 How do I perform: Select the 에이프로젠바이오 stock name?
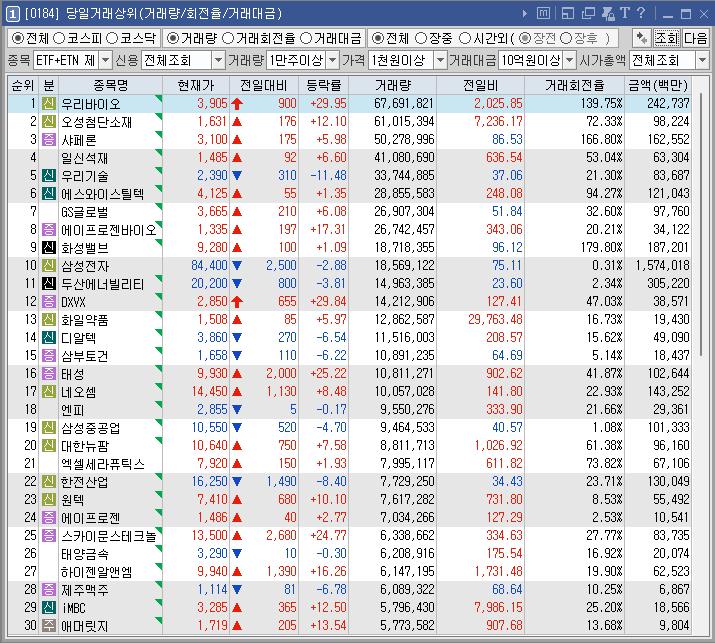pos(109,230)
